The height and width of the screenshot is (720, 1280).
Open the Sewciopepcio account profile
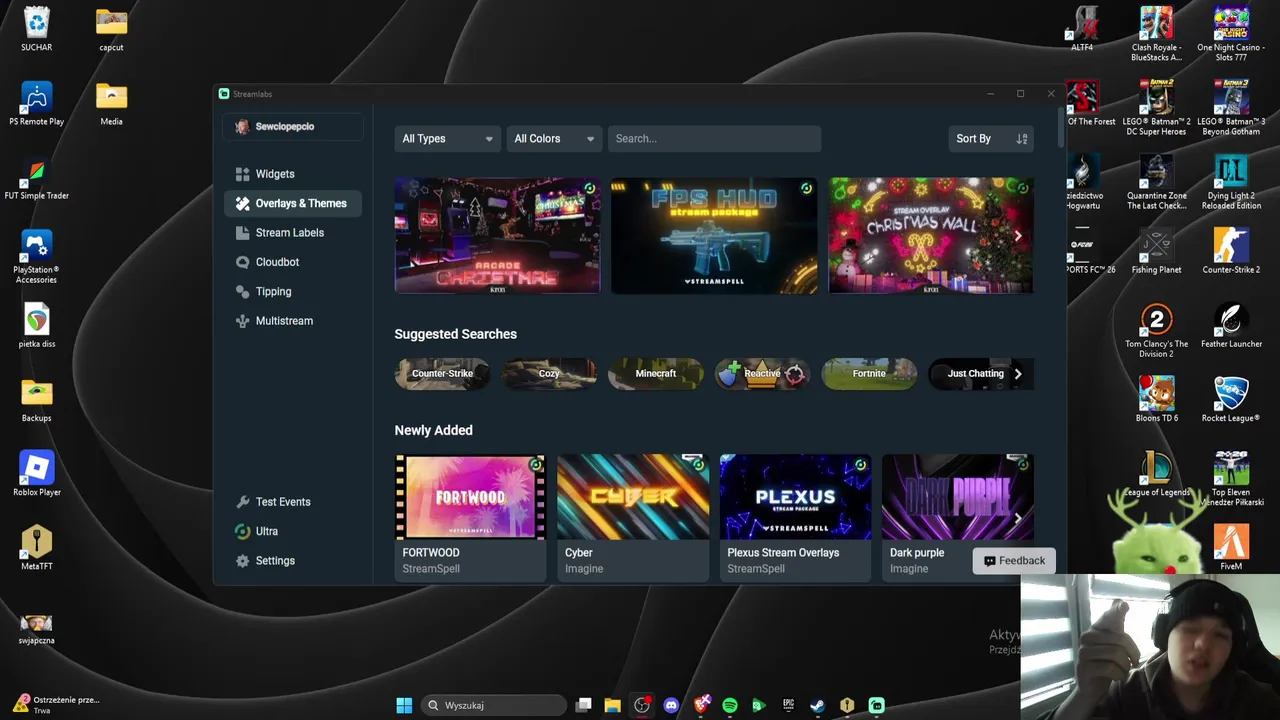(292, 127)
